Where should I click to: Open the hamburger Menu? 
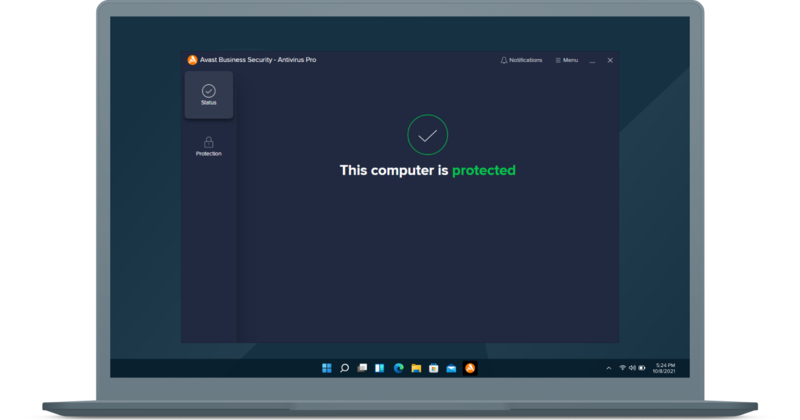[566, 60]
